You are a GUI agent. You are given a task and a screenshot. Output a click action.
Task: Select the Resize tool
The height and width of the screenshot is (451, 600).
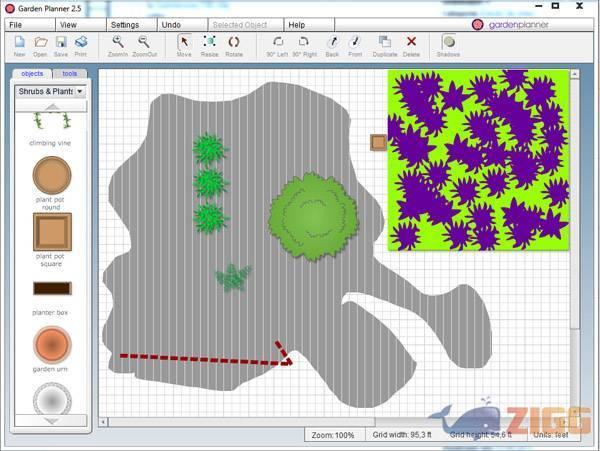tap(209, 43)
